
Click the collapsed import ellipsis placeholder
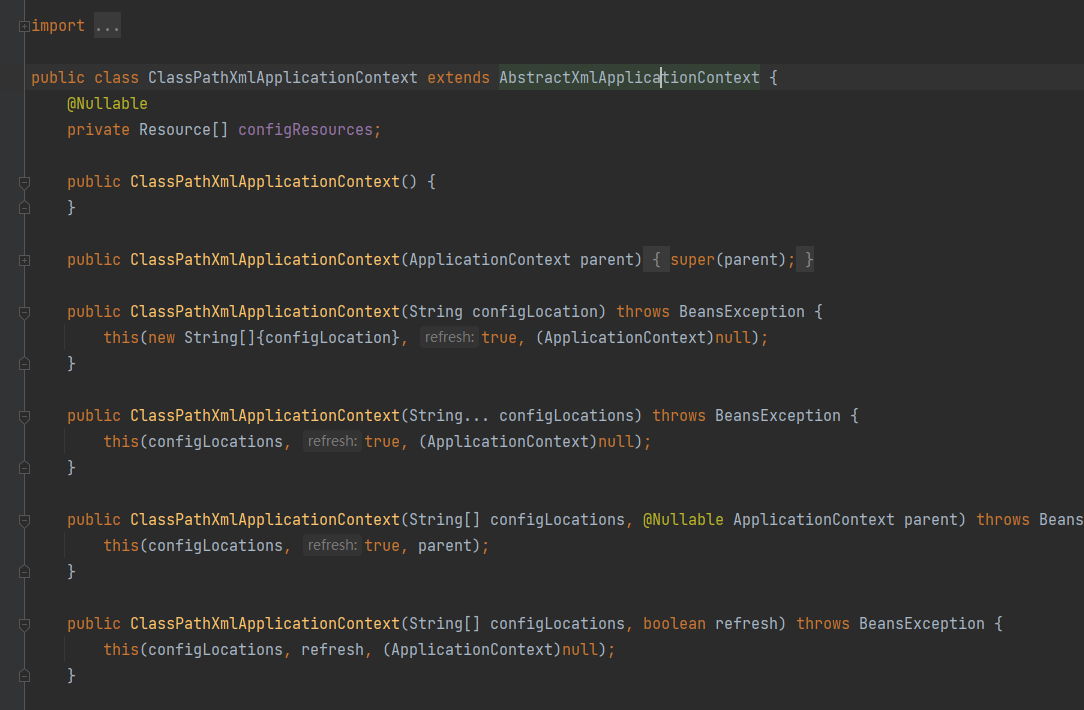point(107,26)
